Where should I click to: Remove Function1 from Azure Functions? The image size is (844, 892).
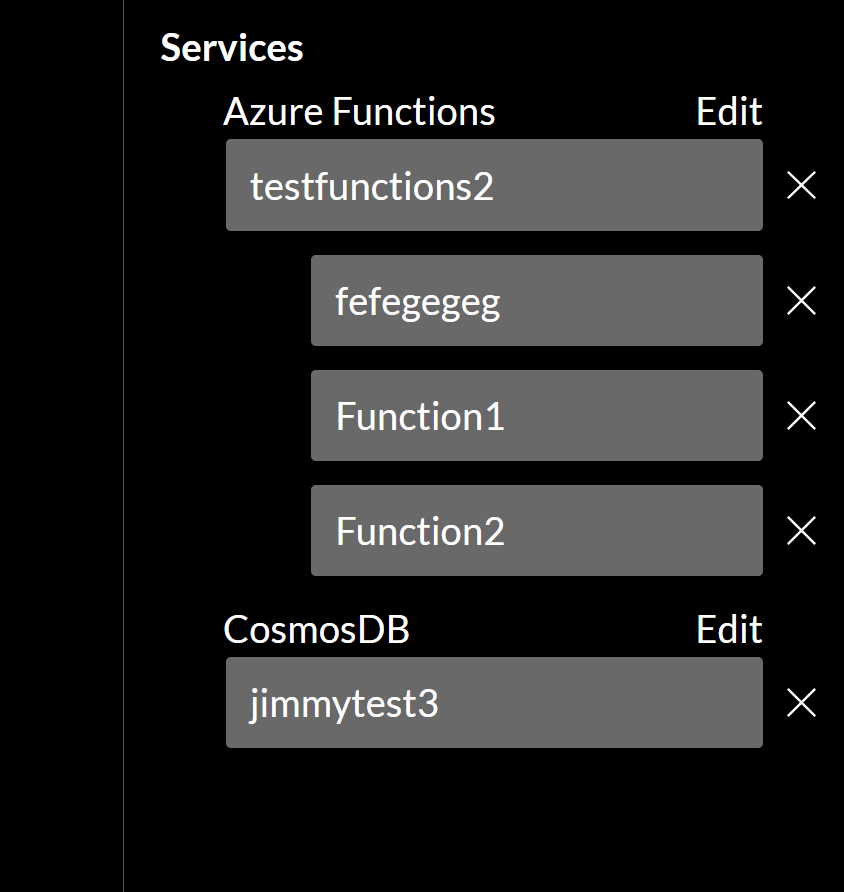click(801, 415)
